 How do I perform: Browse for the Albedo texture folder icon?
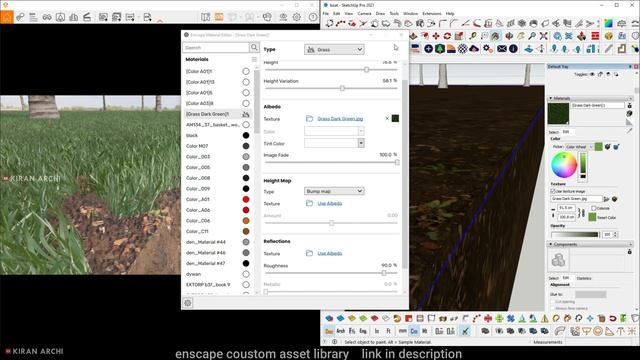[x=309, y=119]
